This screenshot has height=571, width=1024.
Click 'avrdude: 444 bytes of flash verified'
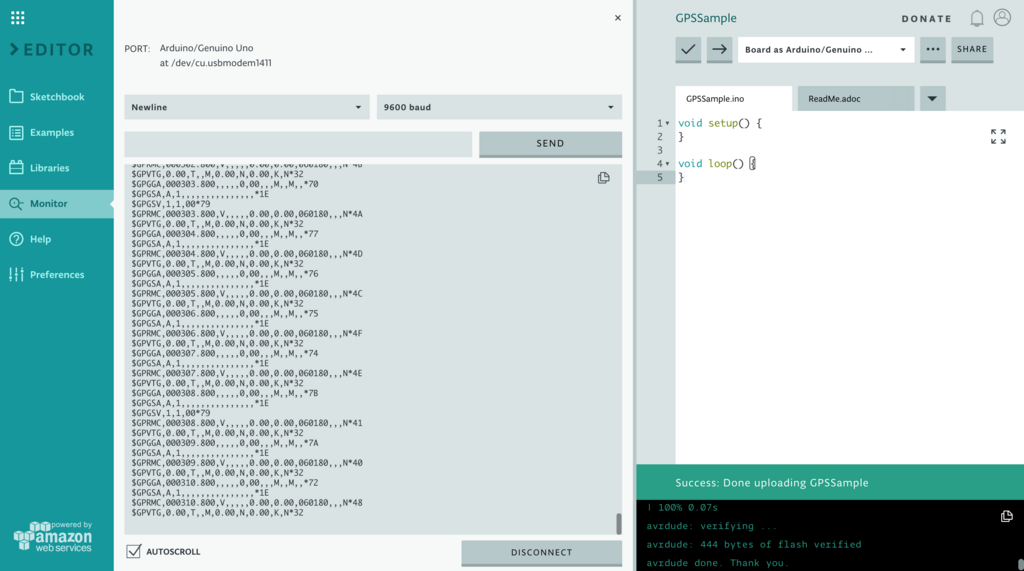click(x=754, y=544)
